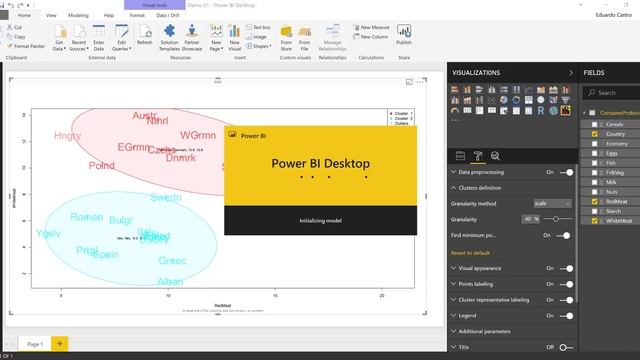Import custom visual From File

pyautogui.click(x=304, y=38)
